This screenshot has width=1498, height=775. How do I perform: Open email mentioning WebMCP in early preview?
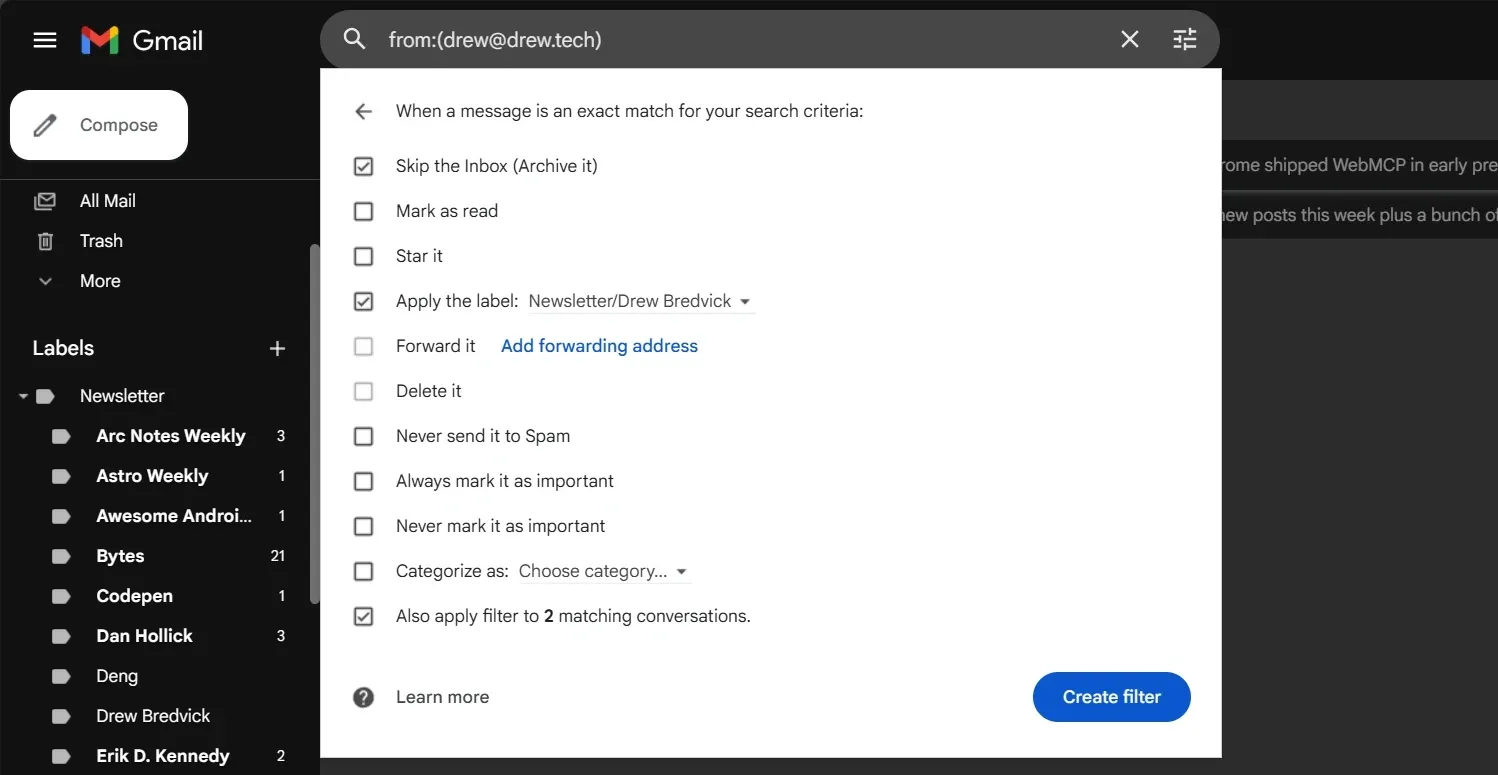(1359, 165)
